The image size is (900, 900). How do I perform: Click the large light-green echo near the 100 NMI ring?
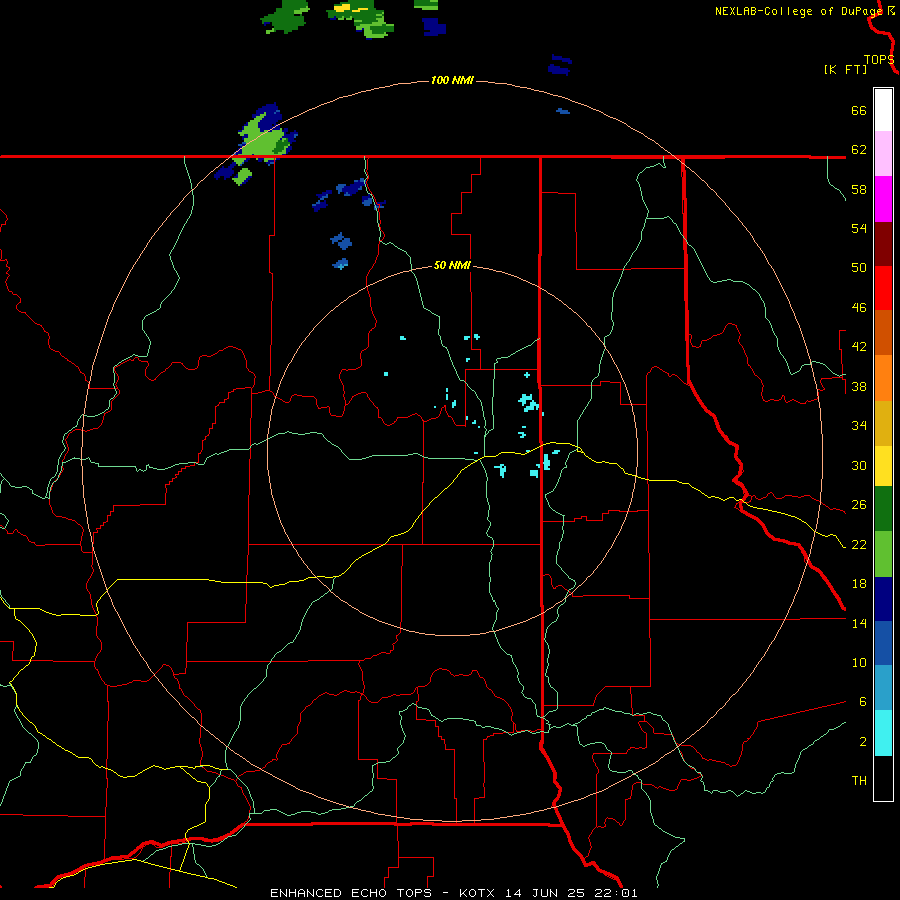[x=264, y=139]
